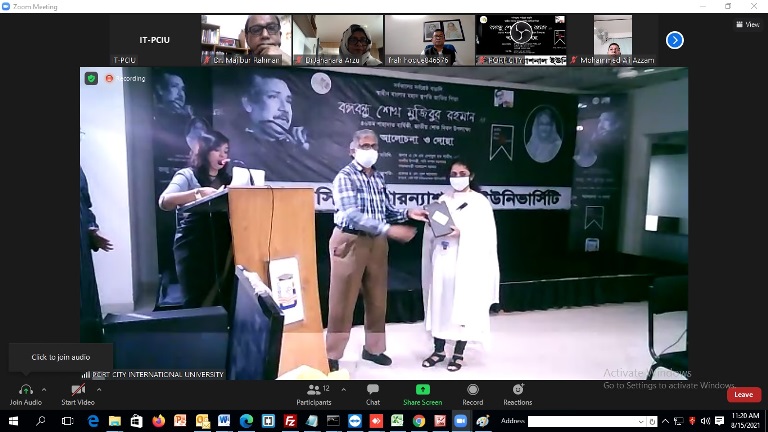This screenshot has width=768, height=432.
Task: Open the Chat panel
Action: [373, 395]
